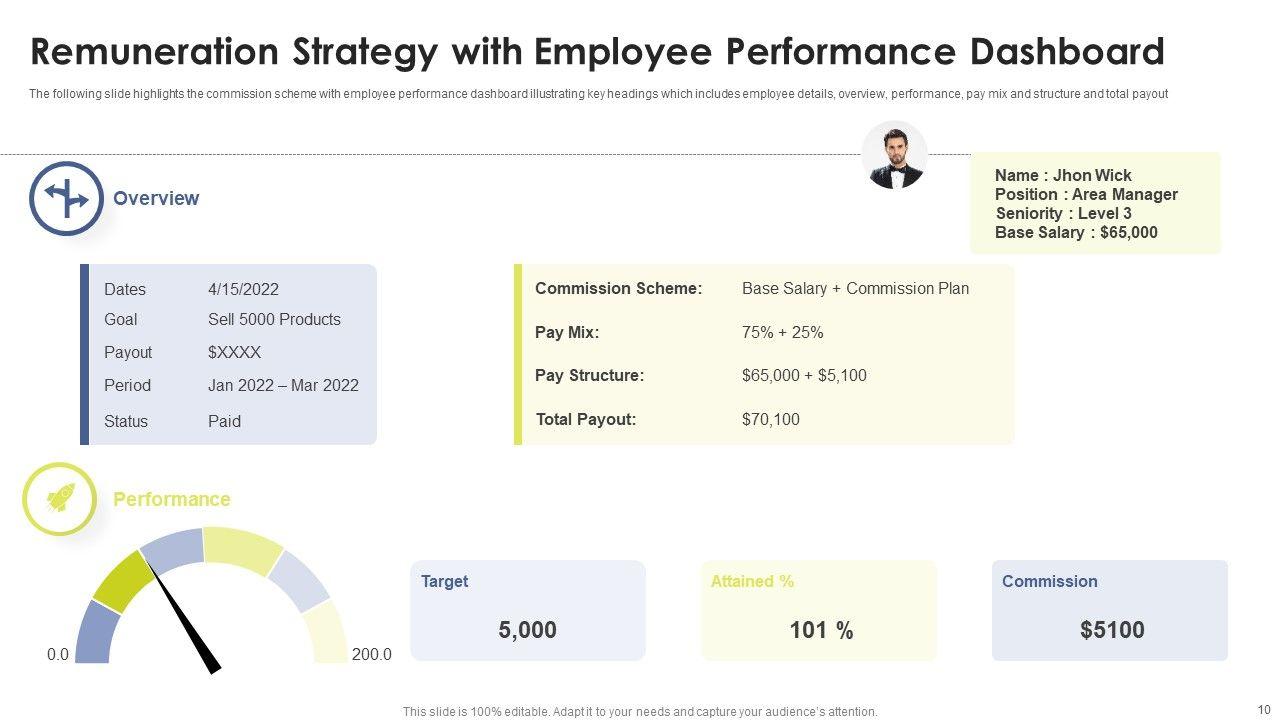The image size is (1280, 720).
Task: Click the Overview signpost icon
Action: coord(66,198)
